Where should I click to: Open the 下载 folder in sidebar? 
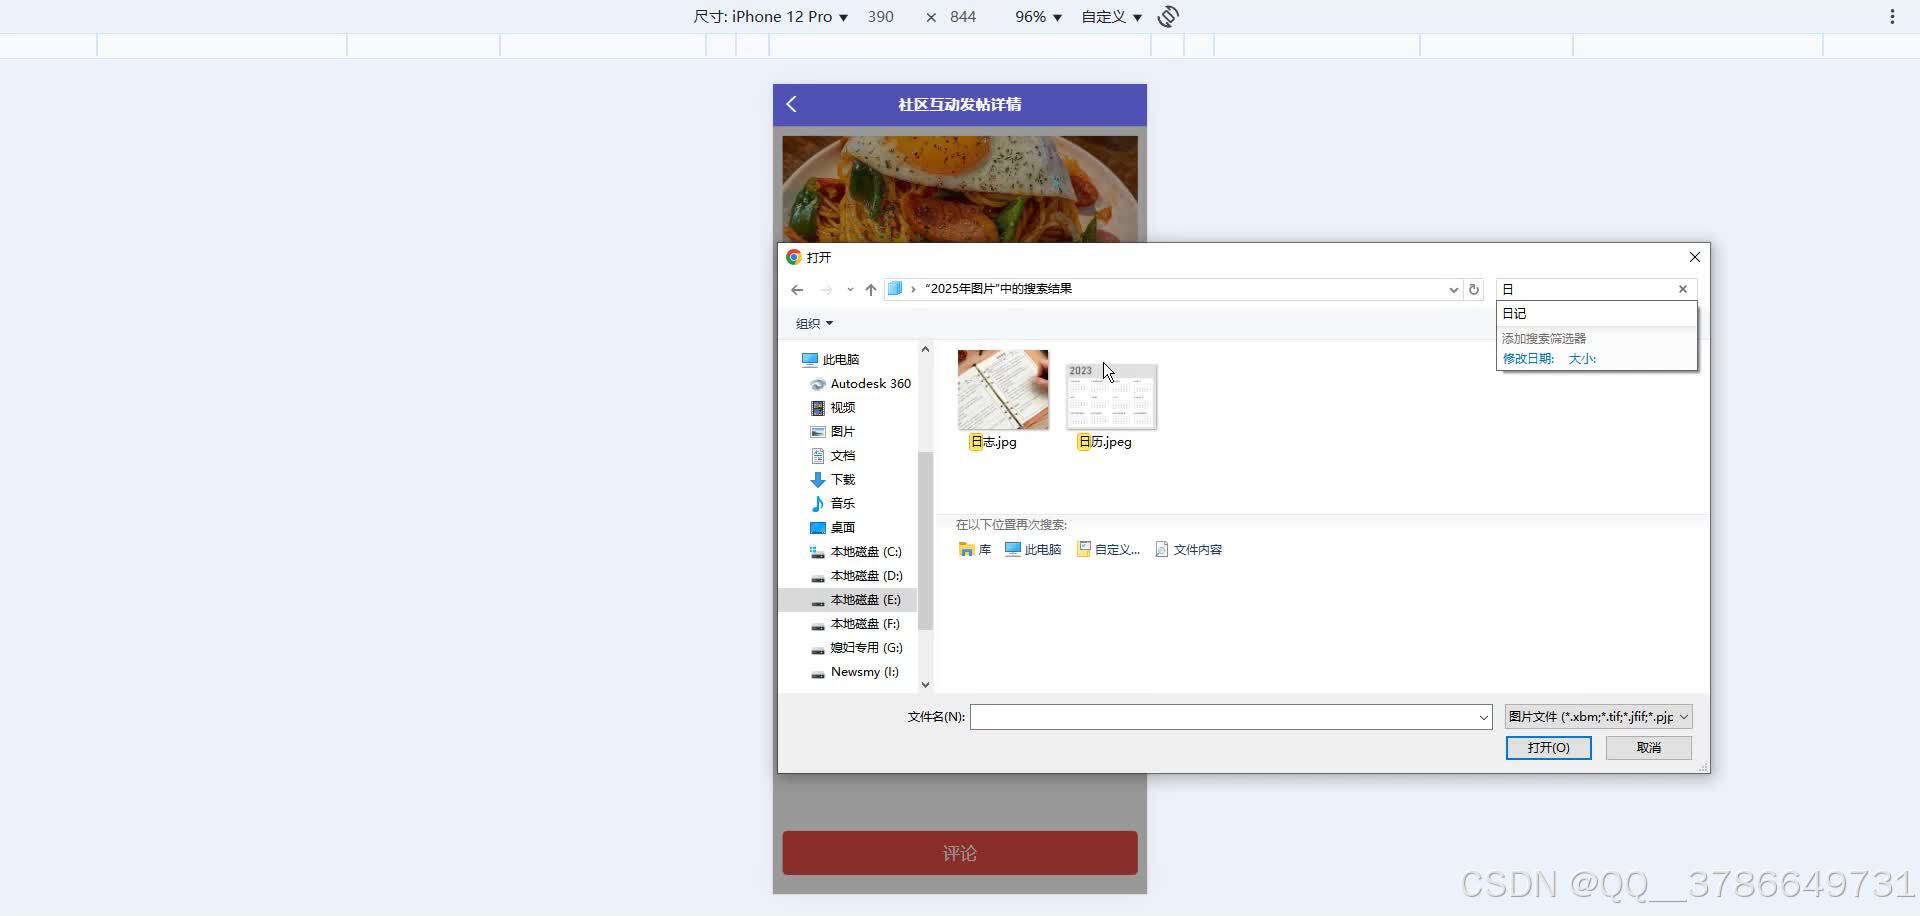point(843,479)
